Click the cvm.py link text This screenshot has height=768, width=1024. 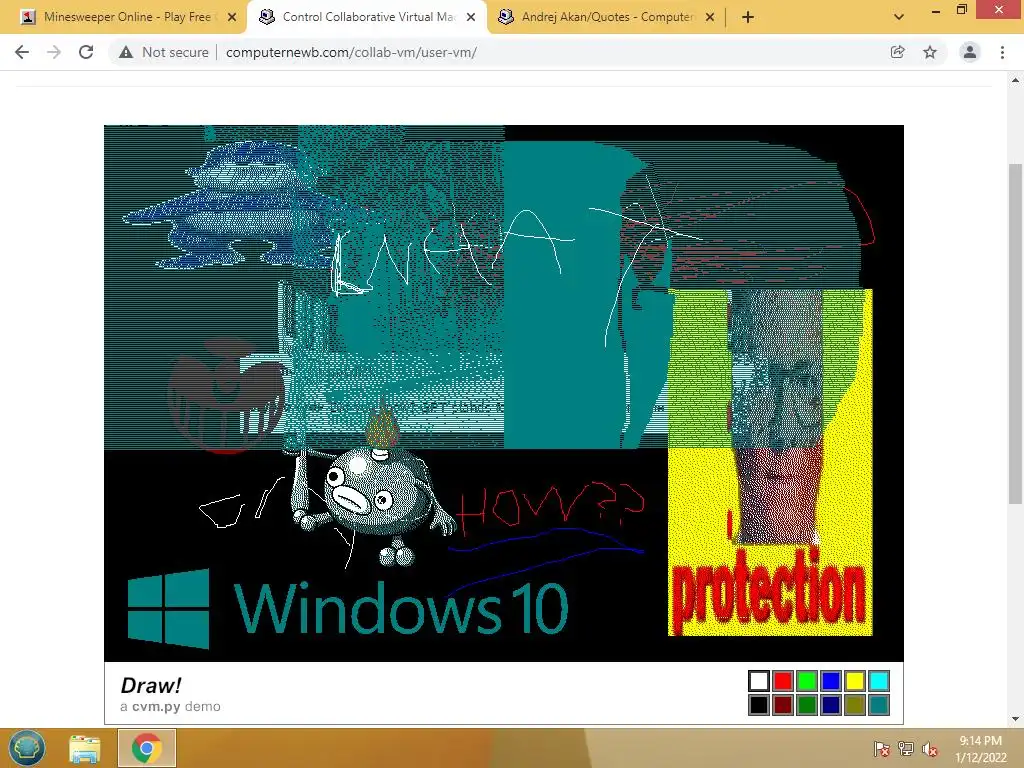click(156, 707)
